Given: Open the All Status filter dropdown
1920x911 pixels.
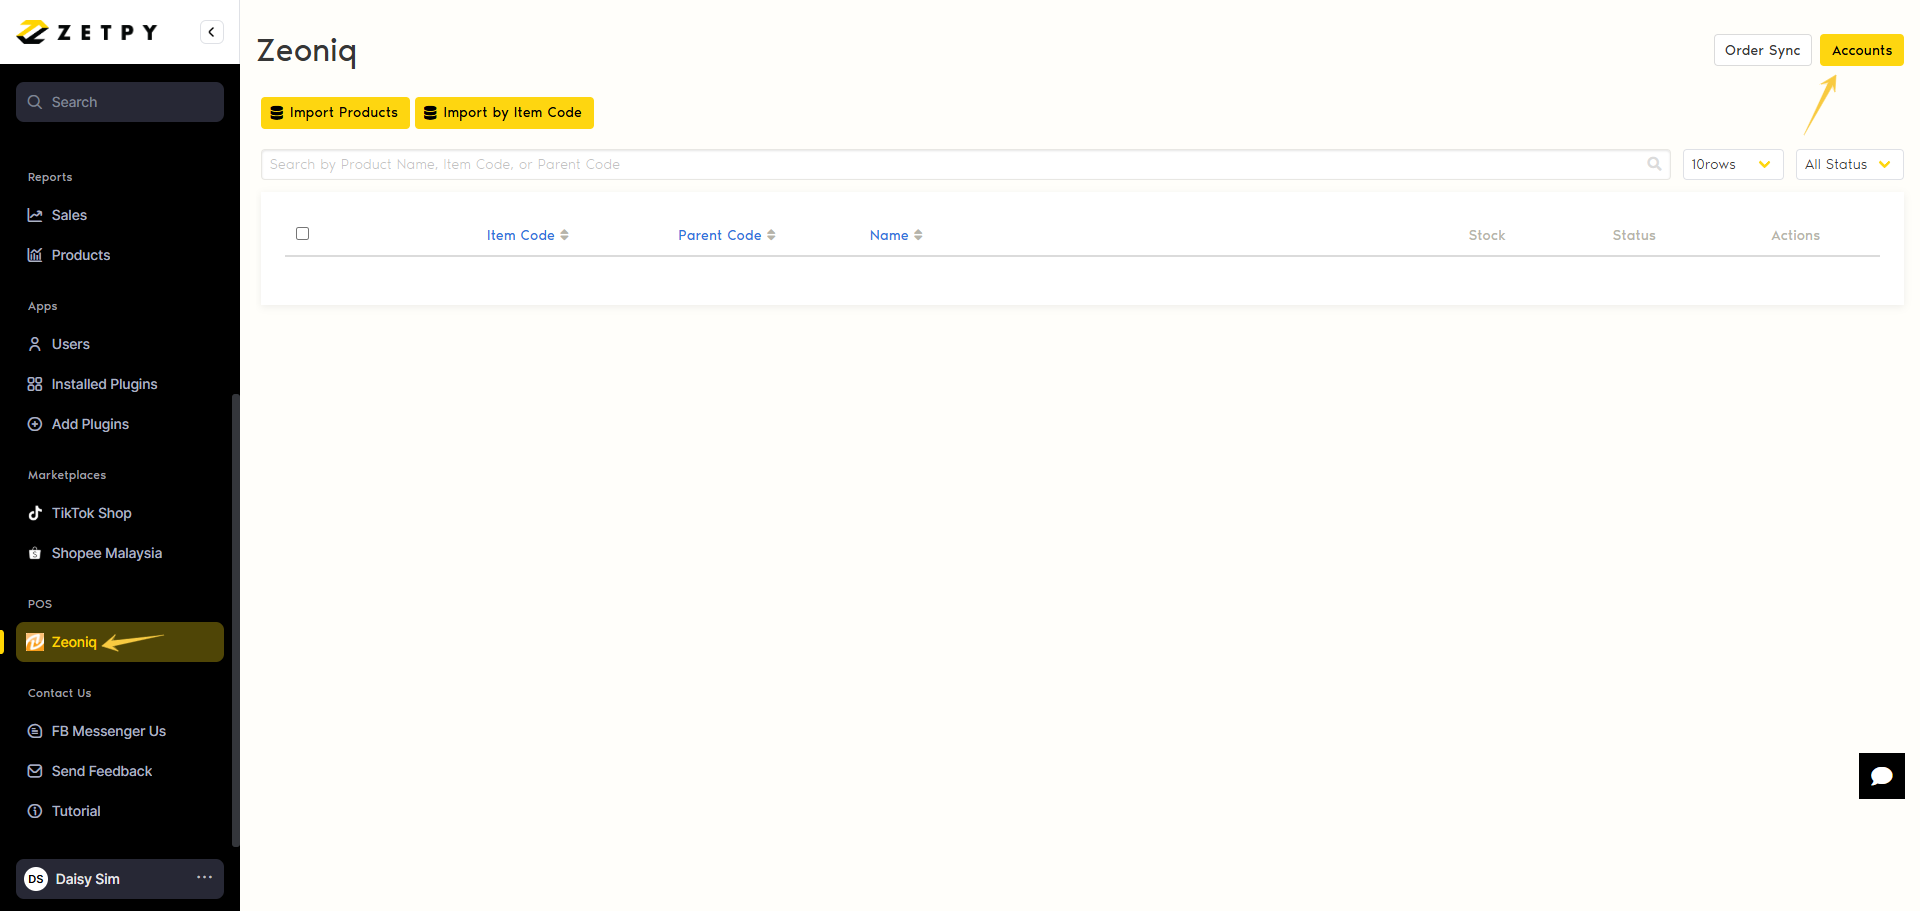Looking at the screenshot, I should (x=1849, y=165).
